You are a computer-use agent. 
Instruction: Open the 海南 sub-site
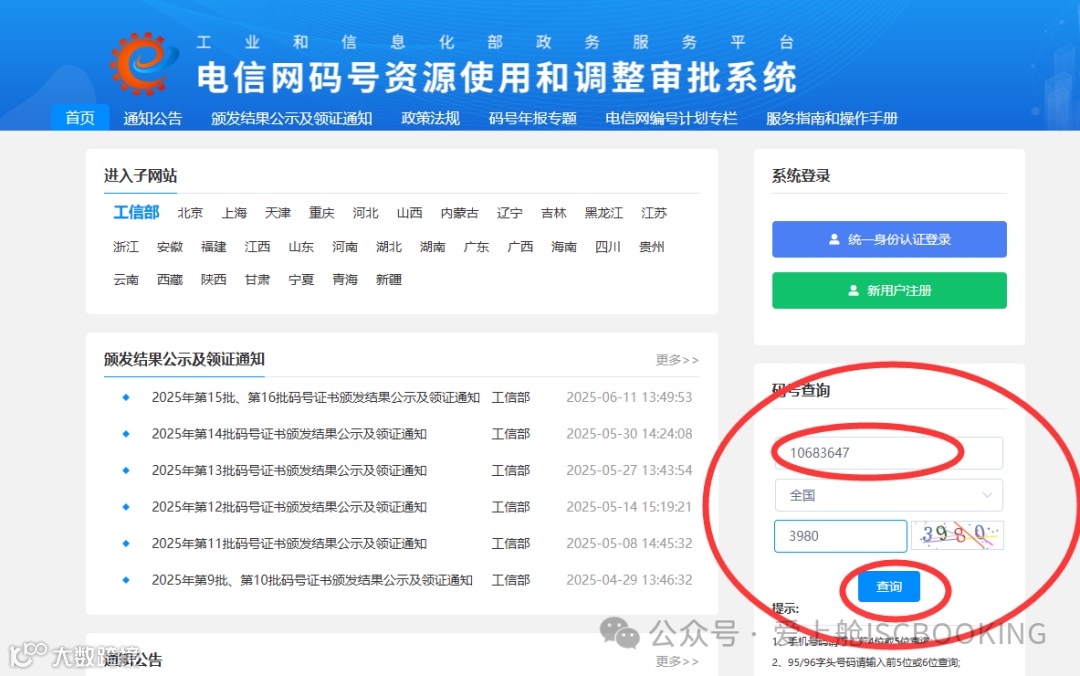pyautogui.click(x=563, y=247)
